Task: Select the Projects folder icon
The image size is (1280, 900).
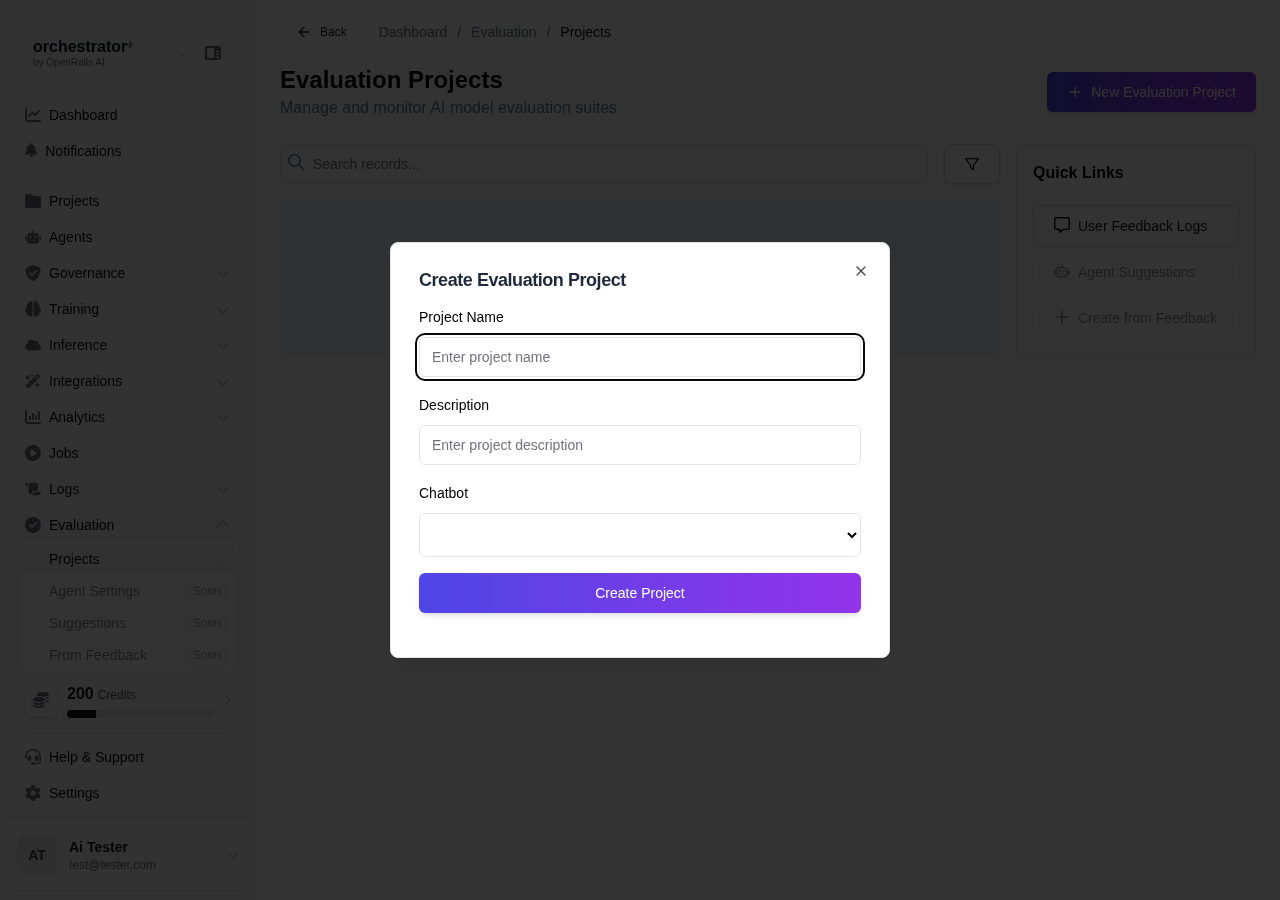Action: point(33,200)
